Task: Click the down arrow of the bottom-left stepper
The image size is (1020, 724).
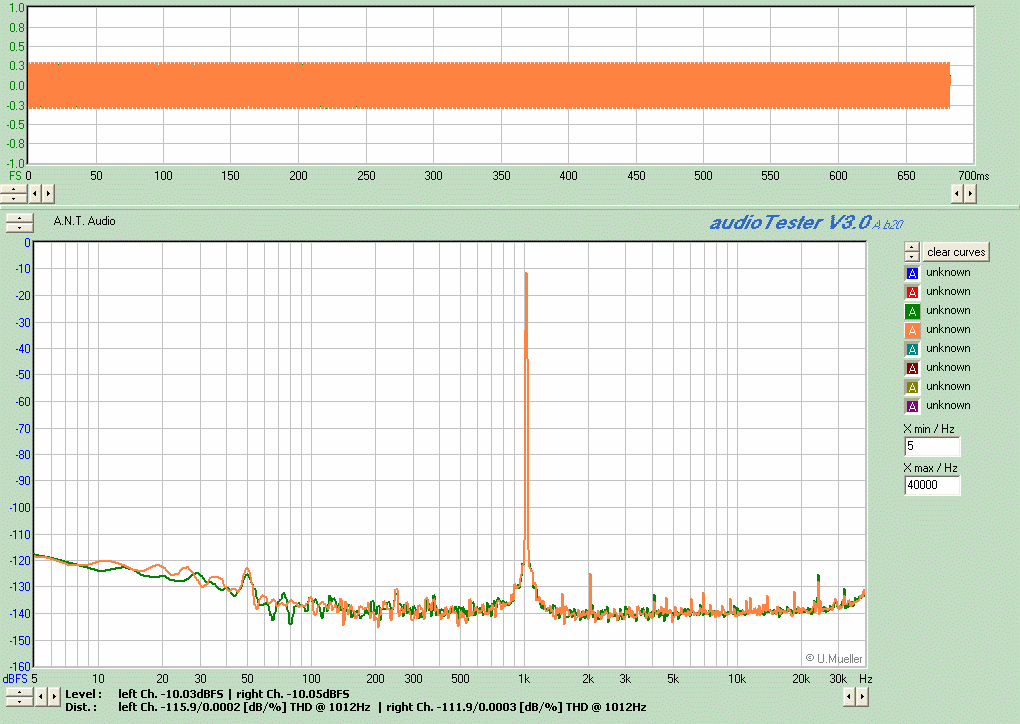Action: 19,702
